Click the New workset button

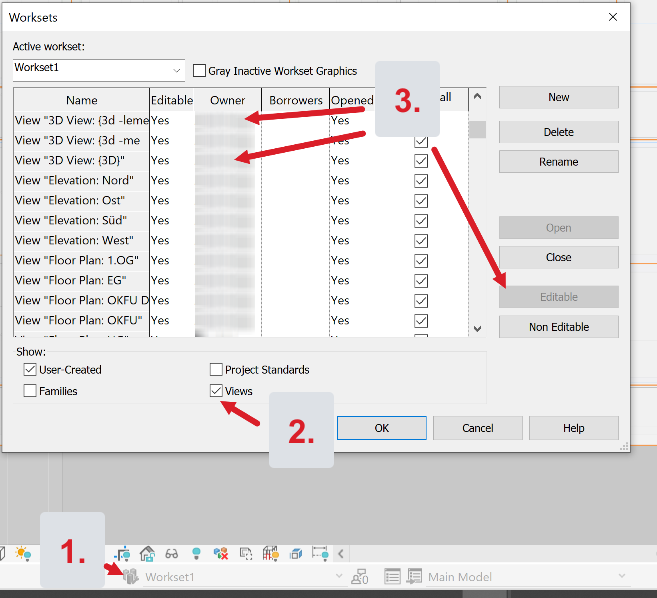click(559, 97)
